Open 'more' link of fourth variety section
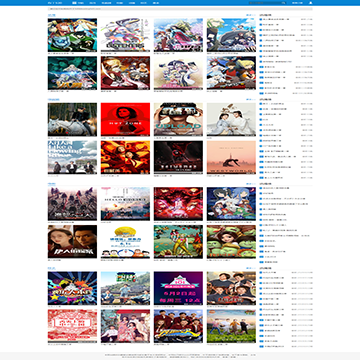The image size is (360, 360). pos(250,268)
